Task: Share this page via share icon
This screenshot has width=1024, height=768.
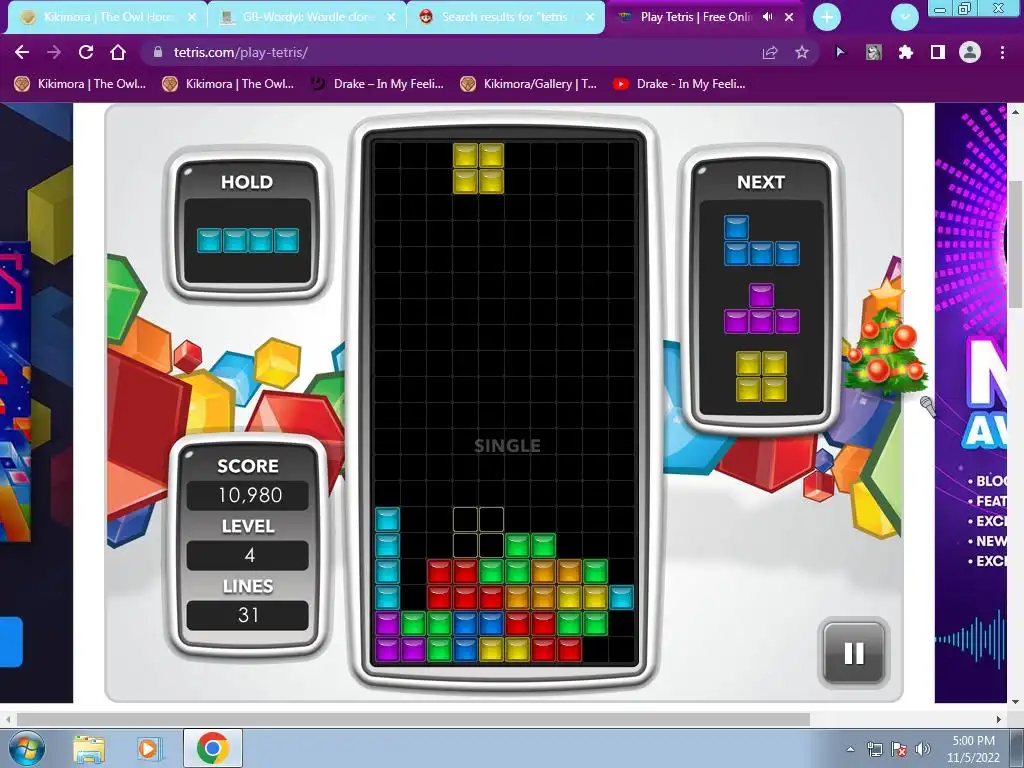Action: click(x=770, y=52)
